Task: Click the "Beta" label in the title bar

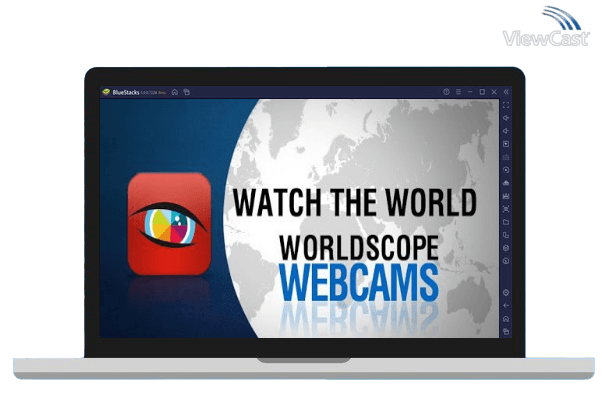Action: [162, 93]
